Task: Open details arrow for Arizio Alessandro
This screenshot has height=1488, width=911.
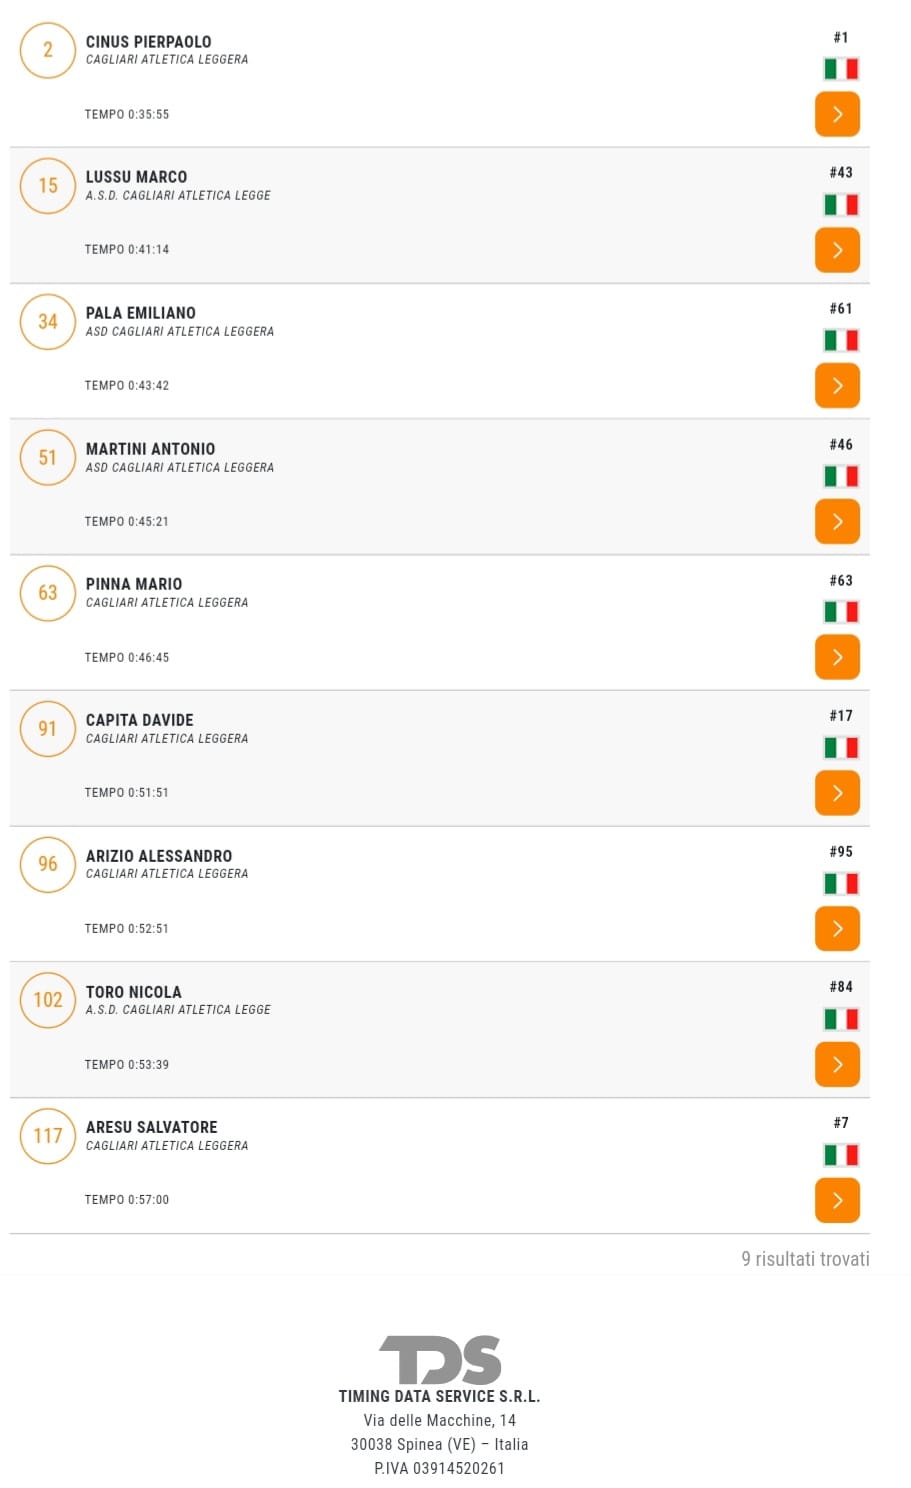Action: (x=837, y=929)
